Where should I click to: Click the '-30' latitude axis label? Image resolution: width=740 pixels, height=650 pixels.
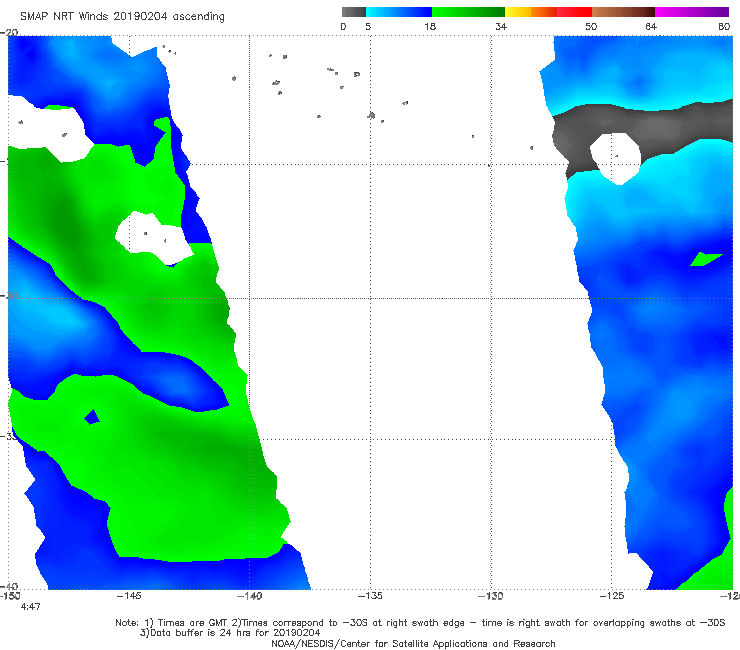(x=9, y=295)
